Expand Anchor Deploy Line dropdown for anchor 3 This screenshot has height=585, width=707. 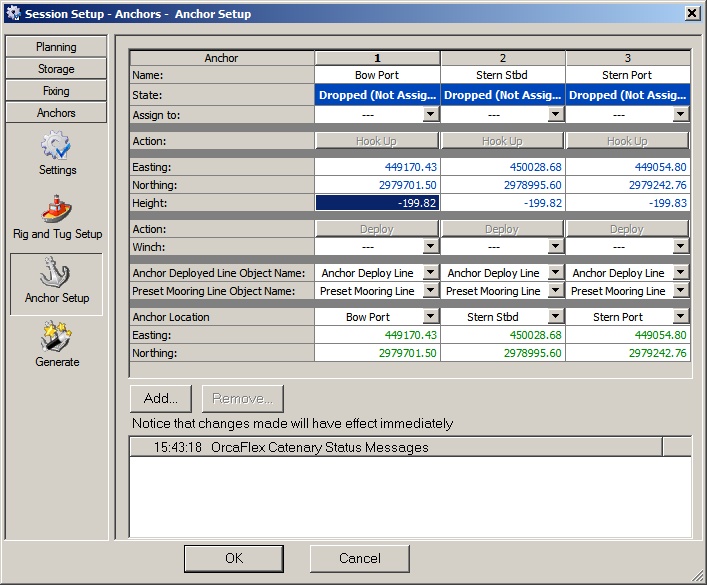680,273
